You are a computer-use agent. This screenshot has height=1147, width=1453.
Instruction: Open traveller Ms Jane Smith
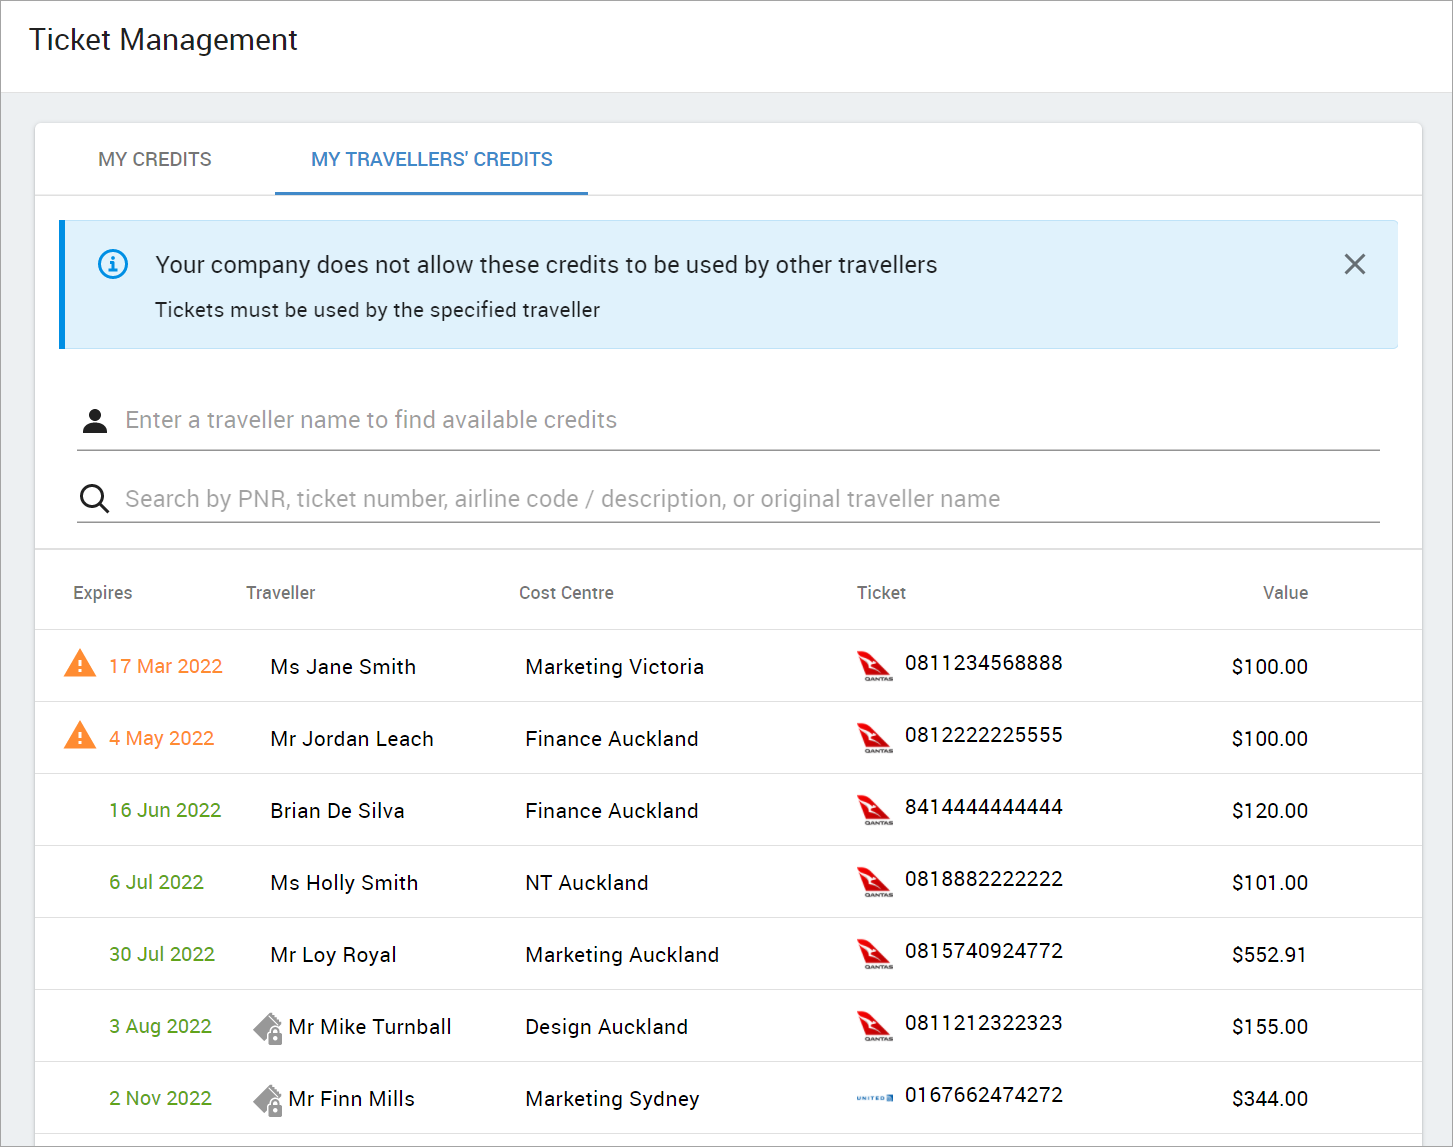(343, 667)
